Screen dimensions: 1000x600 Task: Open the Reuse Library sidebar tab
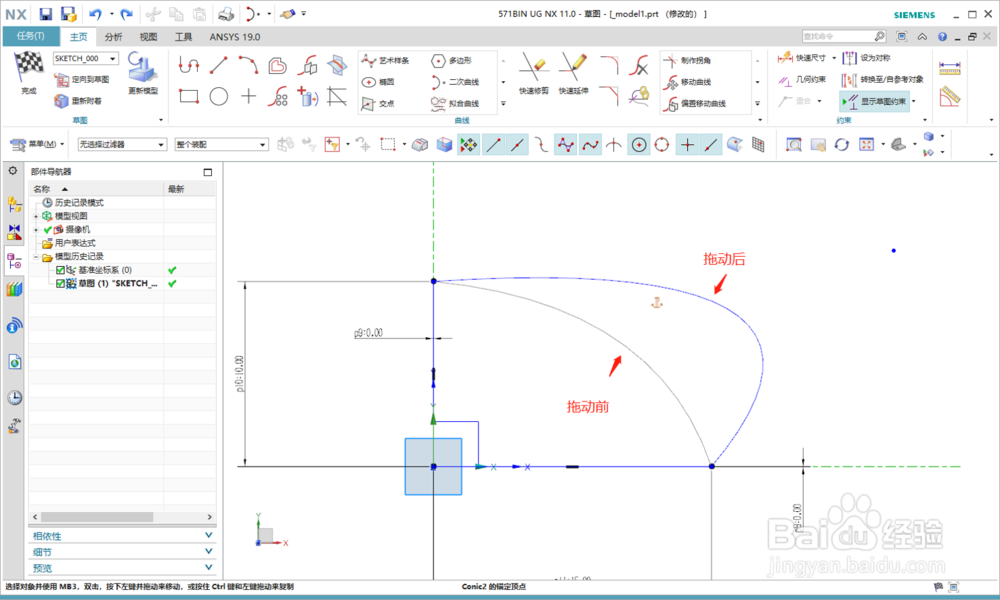14,289
